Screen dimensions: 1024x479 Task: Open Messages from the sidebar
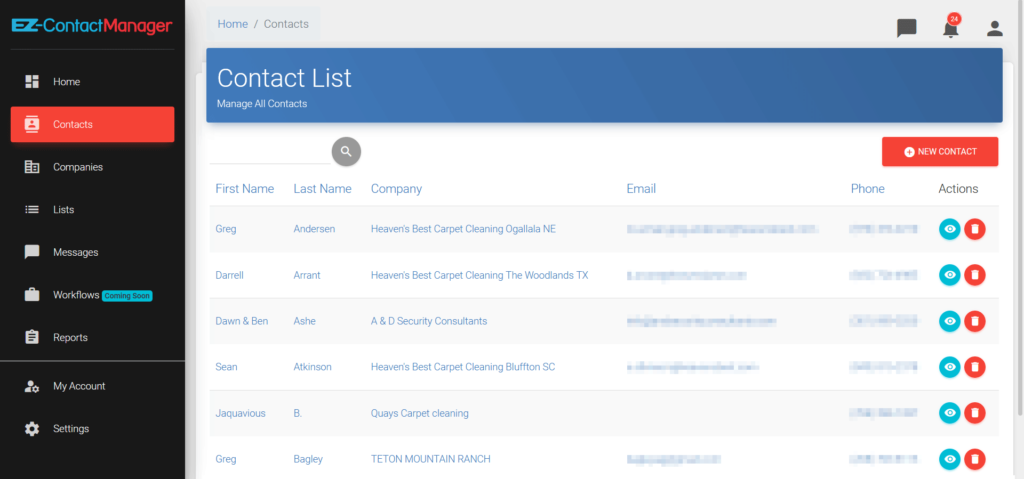point(92,252)
